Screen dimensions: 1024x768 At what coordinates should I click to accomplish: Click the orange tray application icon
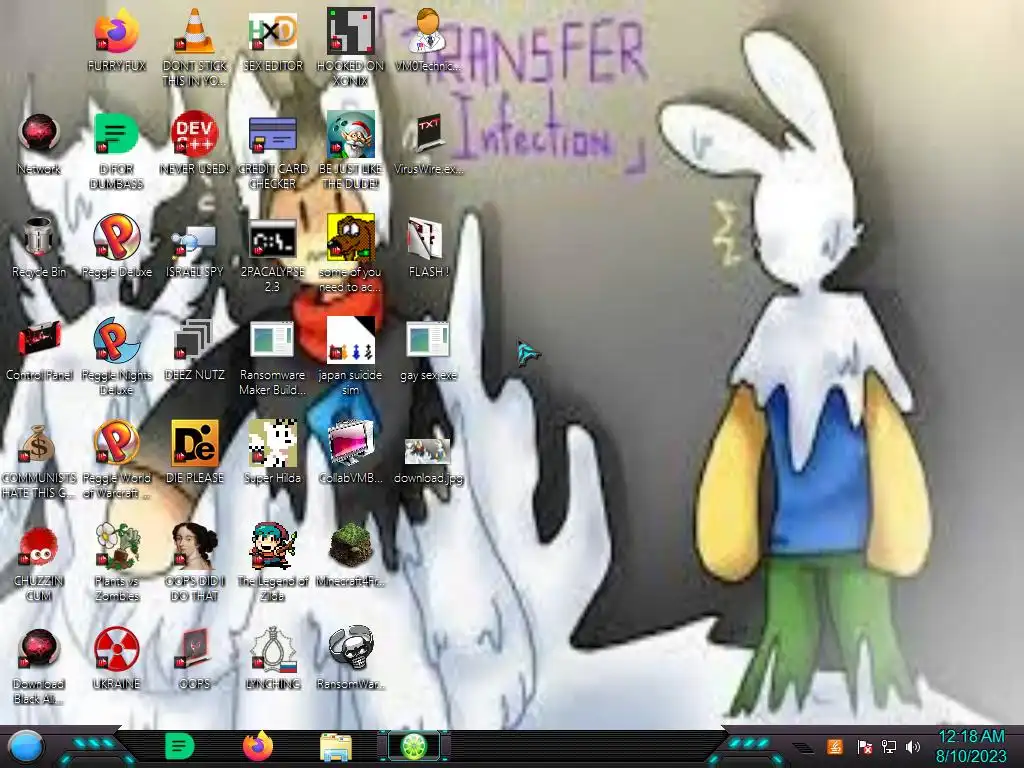[x=835, y=746]
